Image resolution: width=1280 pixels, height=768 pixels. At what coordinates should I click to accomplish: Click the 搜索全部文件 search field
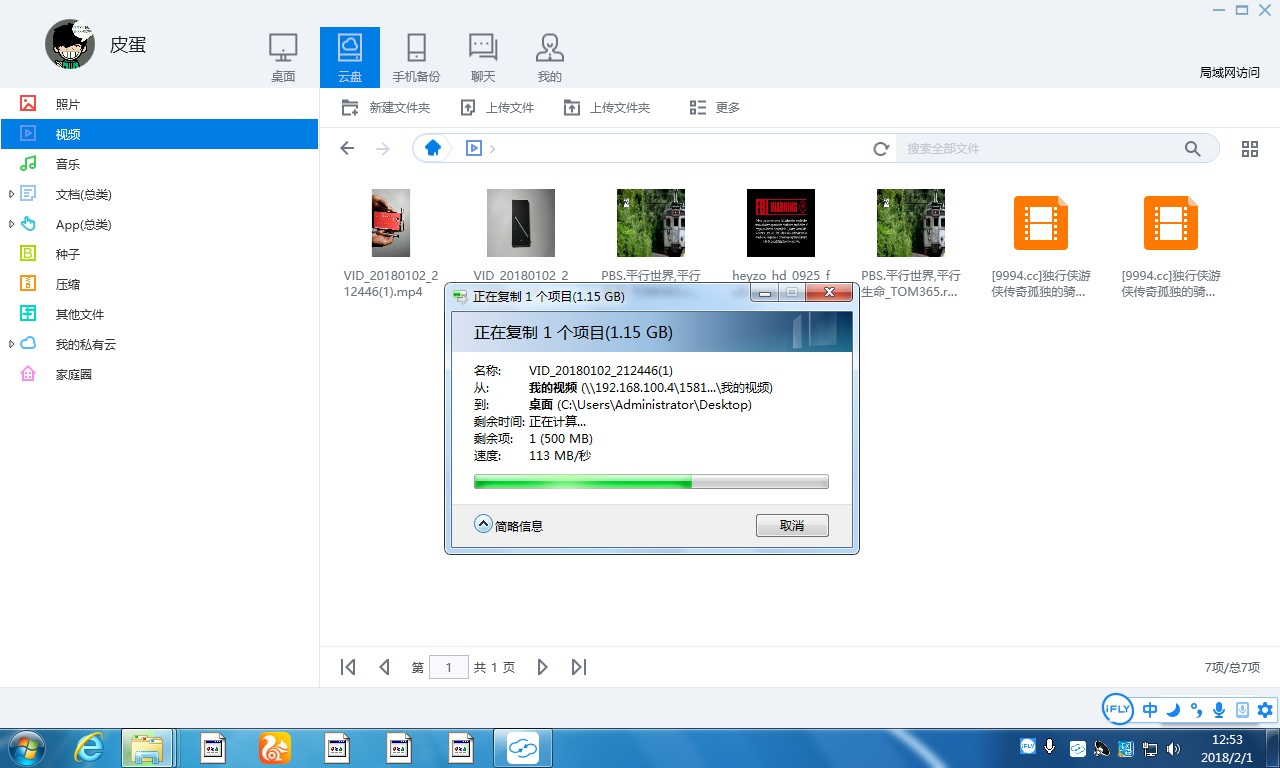(x=1040, y=148)
